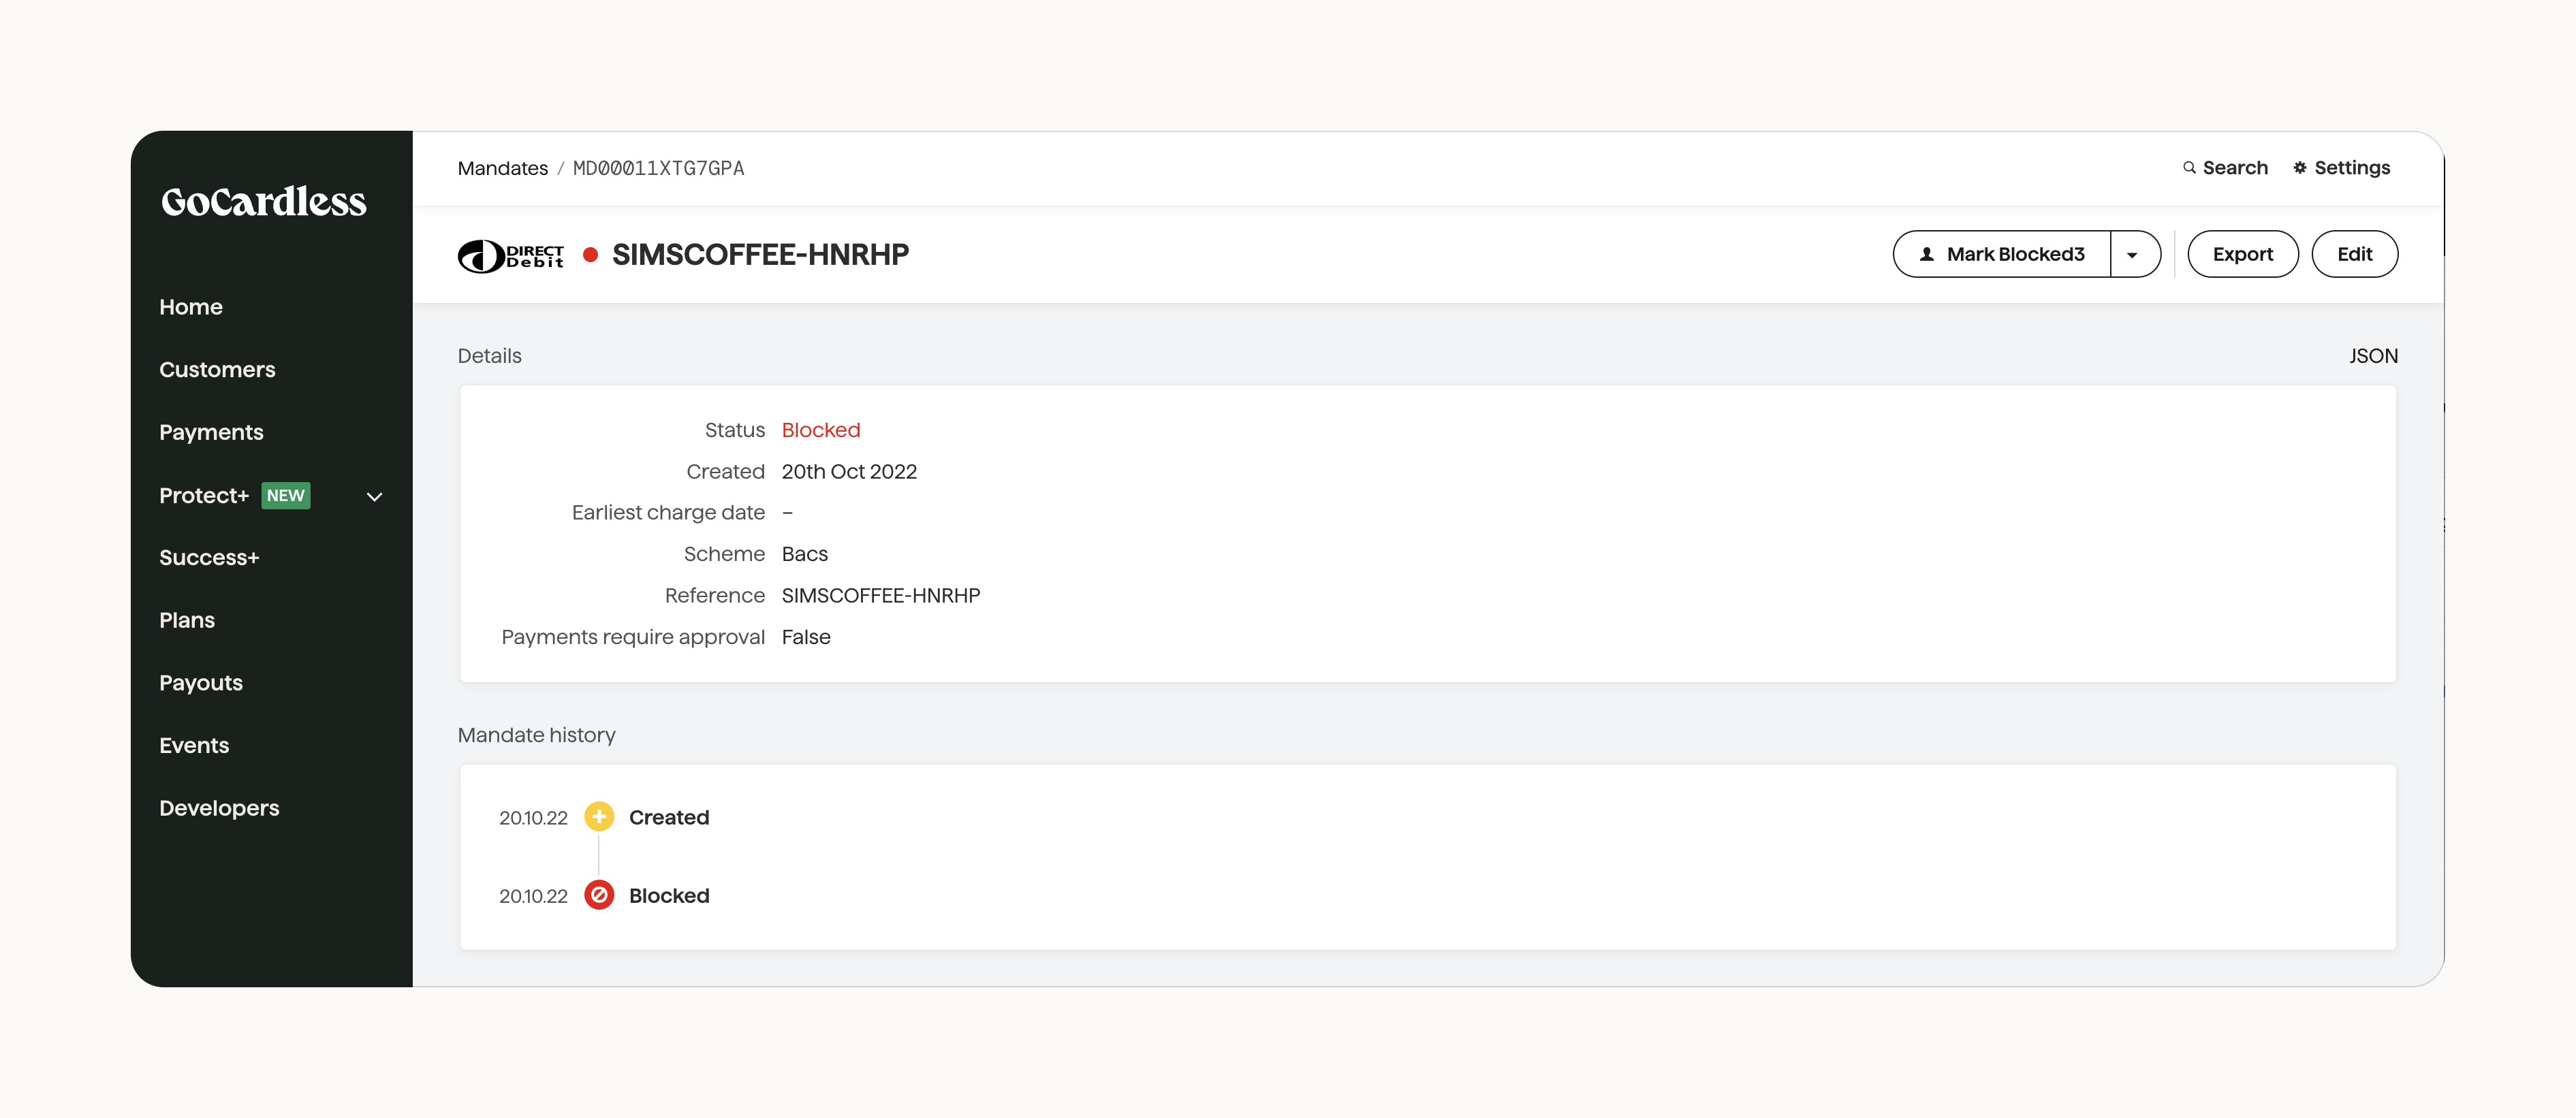Viewport: 2576px width, 1118px height.
Task: Go to Payments in the sidebar
Action: (x=211, y=432)
